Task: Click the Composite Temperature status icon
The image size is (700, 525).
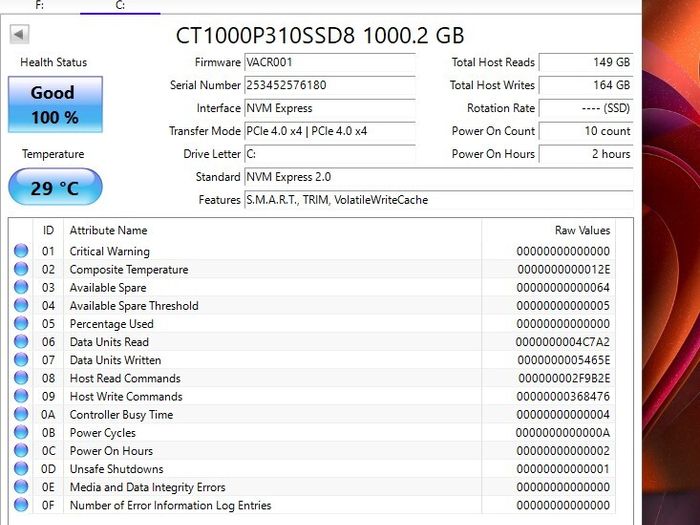Action: point(21,269)
